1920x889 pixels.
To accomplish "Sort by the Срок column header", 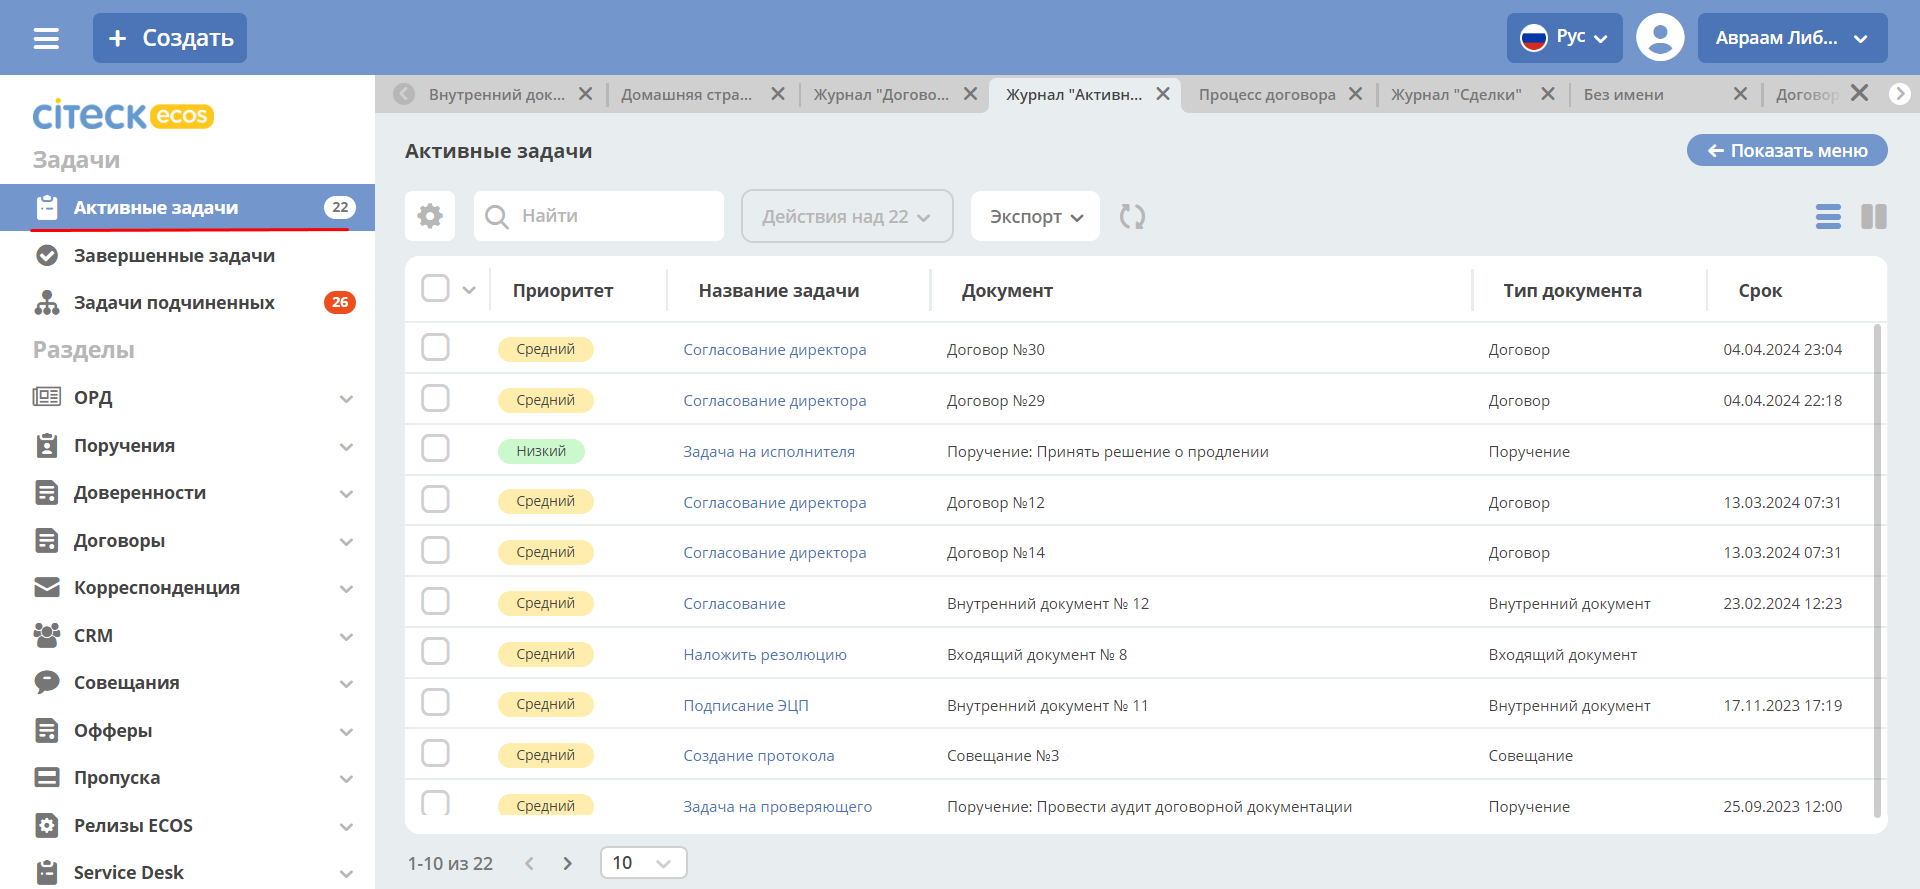I will point(1760,290).
